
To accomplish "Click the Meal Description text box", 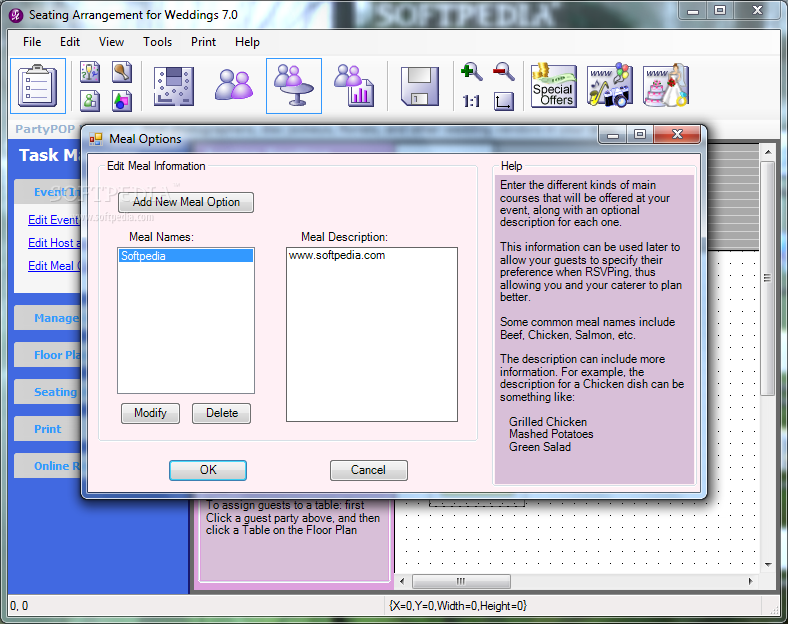I will [372, 334].
